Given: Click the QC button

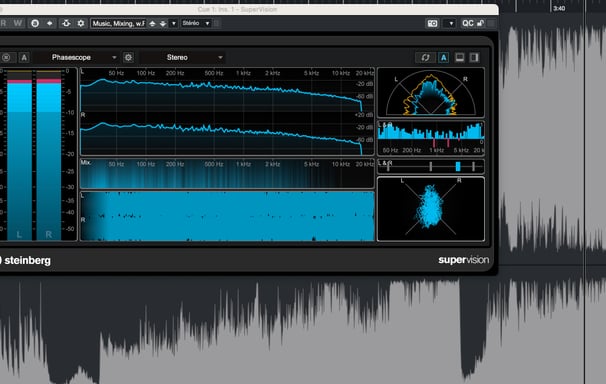Looking at the screenshot, I should pyautogui.click(x=468, y=24).
